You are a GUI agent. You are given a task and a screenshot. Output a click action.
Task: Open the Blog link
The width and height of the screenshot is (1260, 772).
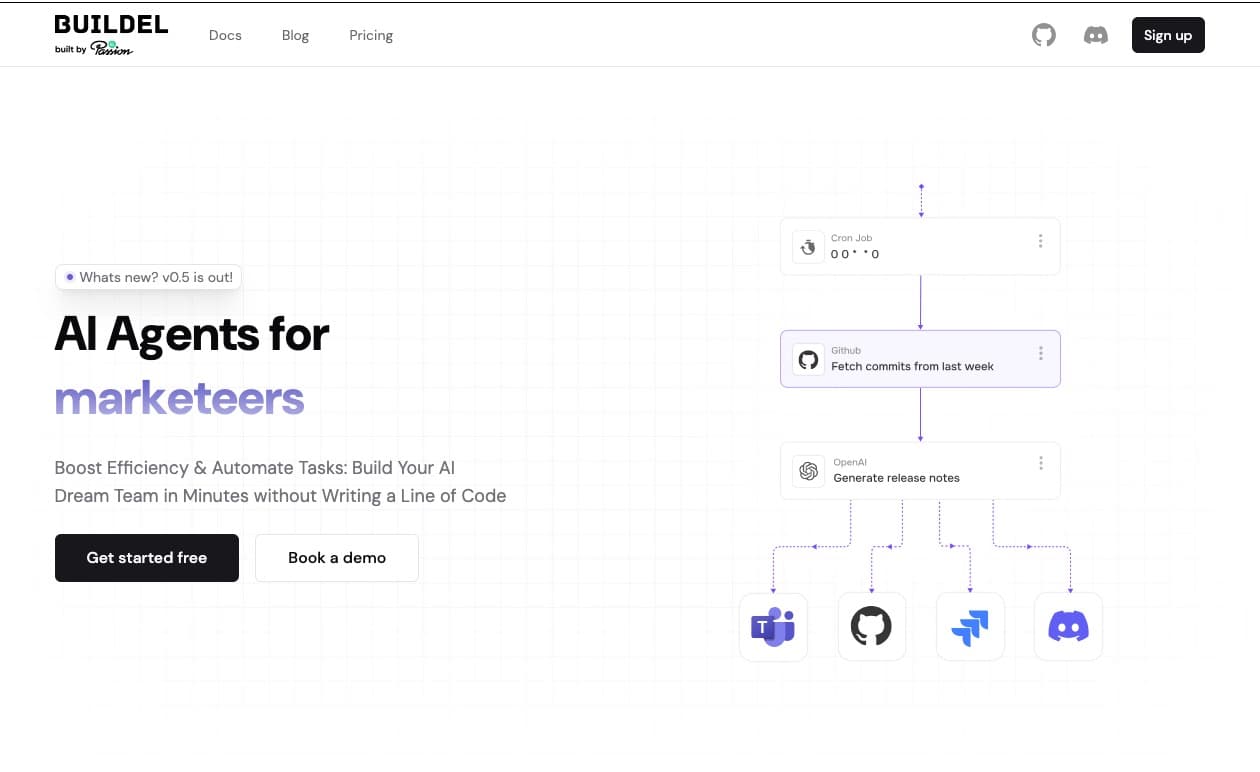tap(295, 35)
